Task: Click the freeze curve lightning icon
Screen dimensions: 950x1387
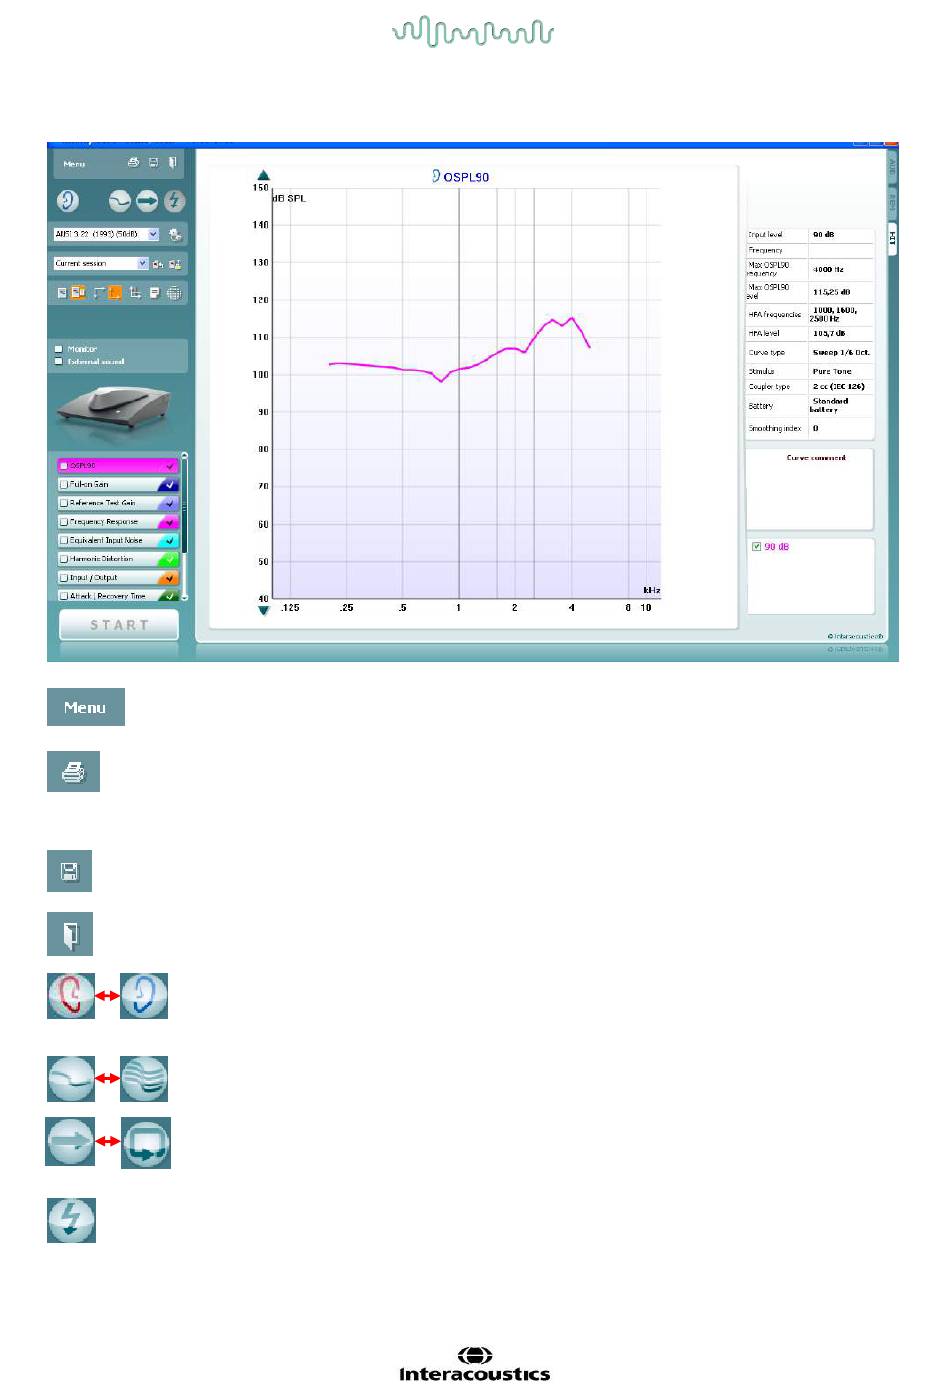Action: [174, 201]
